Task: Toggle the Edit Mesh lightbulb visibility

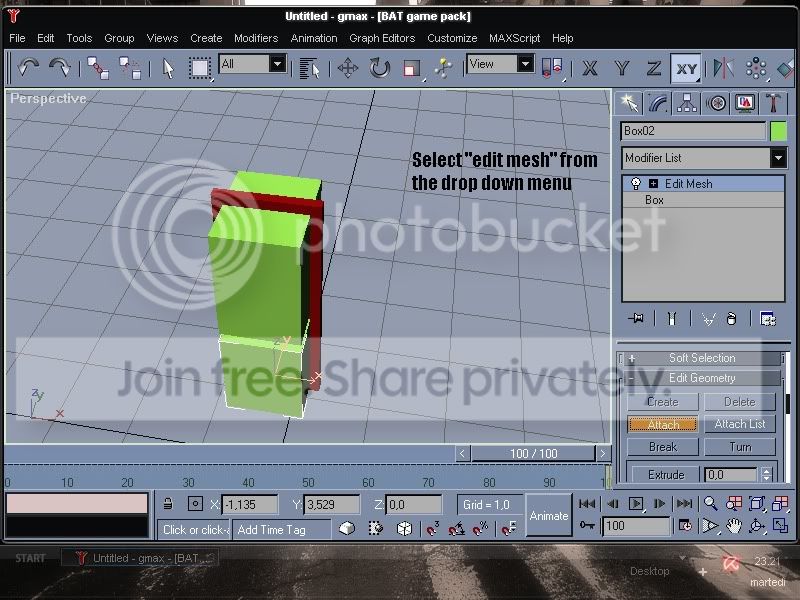Action: (x=635, y=183)
